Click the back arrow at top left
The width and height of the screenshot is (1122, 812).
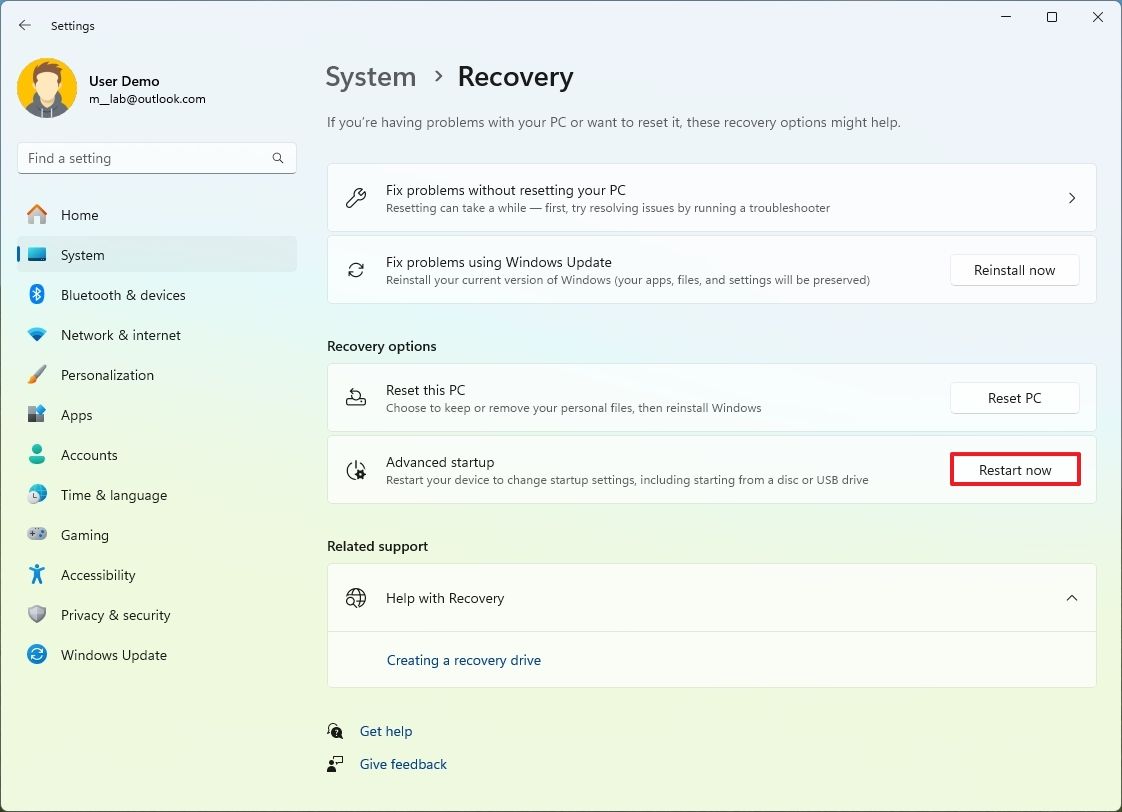click(x=24, y=25)
